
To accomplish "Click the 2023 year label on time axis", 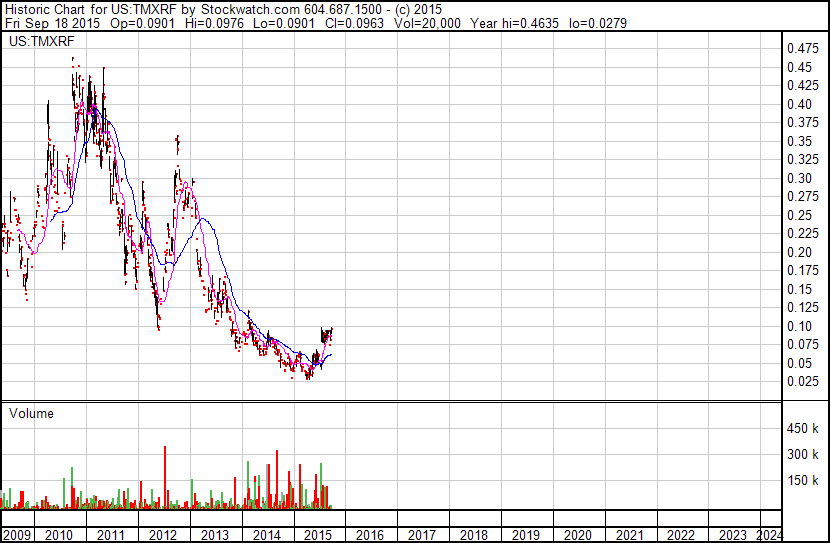I will click(733, 535).
